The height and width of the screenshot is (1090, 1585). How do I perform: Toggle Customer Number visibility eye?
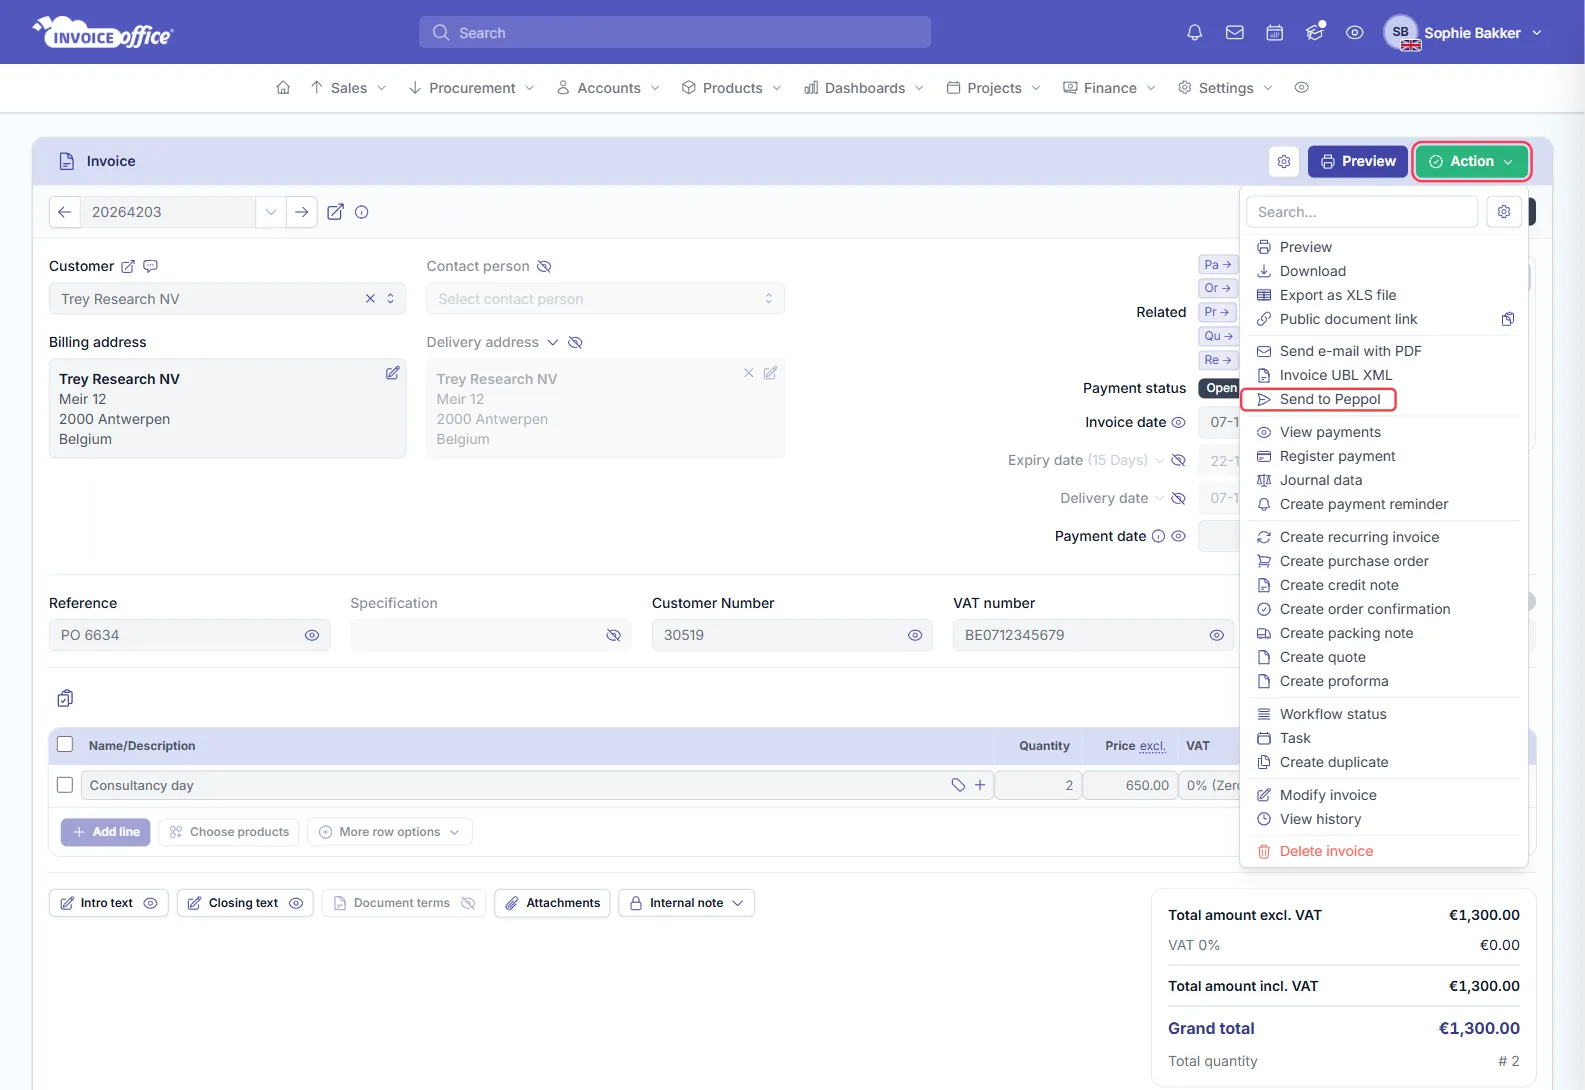(915, 635)
